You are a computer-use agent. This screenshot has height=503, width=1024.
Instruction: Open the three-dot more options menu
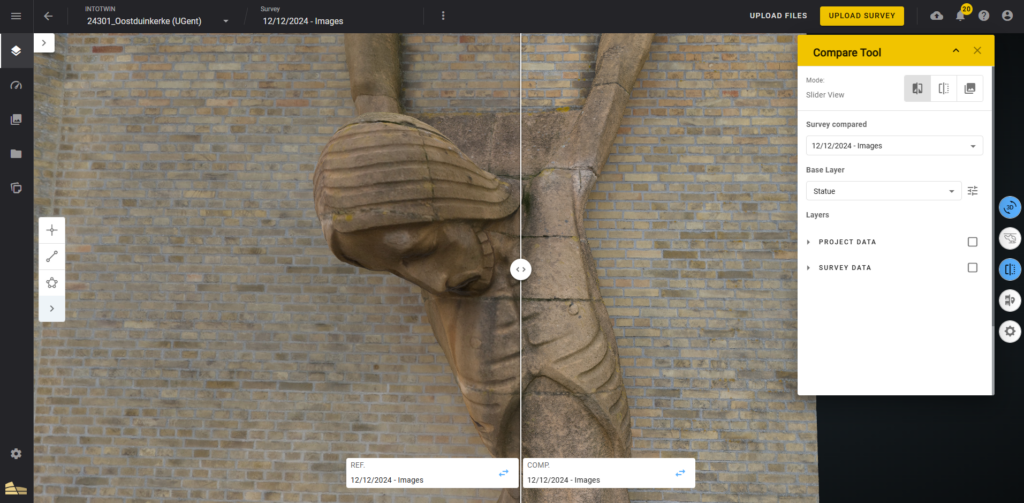[x=443, y=16]
